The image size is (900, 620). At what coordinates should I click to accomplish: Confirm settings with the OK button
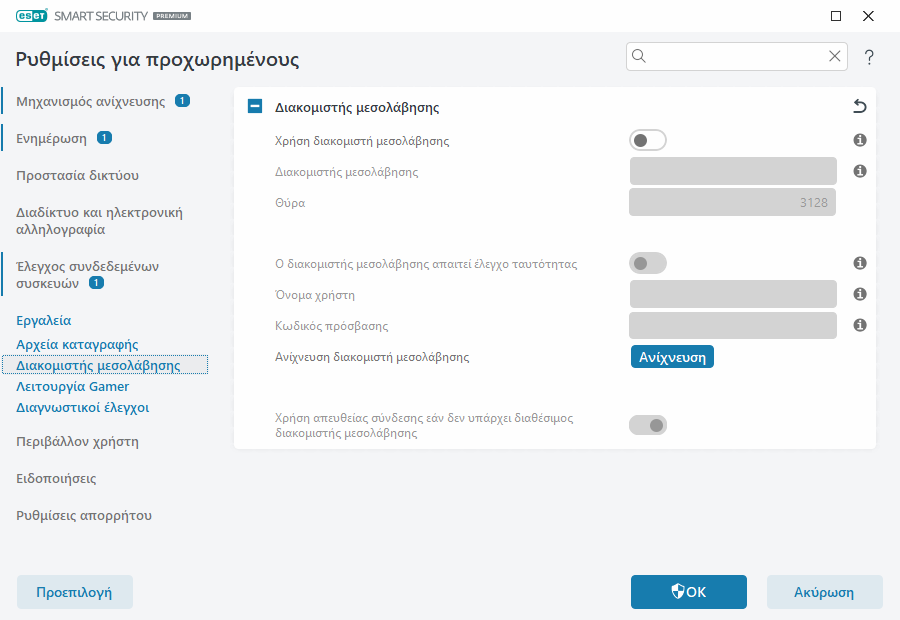pyautogui.click(x=688, y=591)
